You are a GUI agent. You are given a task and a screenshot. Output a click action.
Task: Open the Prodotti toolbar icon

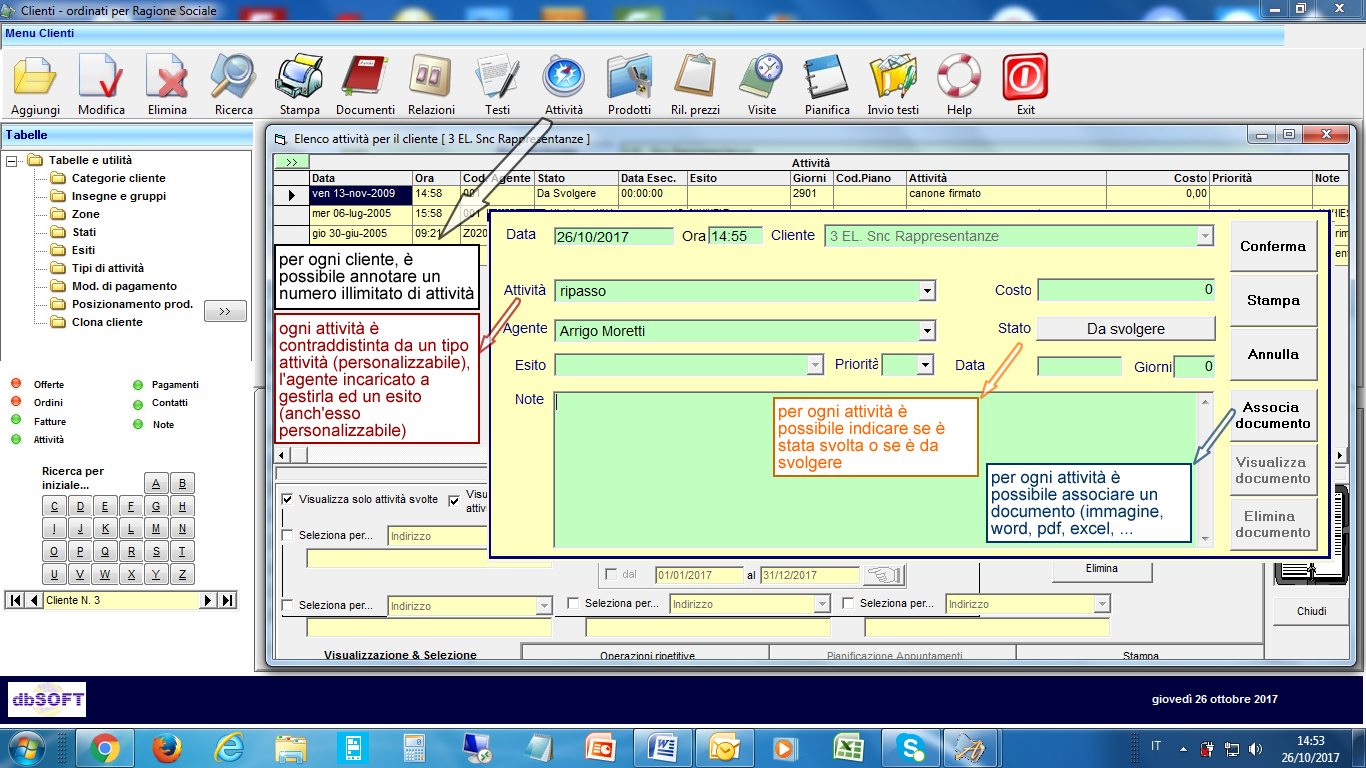coord(629,86)
